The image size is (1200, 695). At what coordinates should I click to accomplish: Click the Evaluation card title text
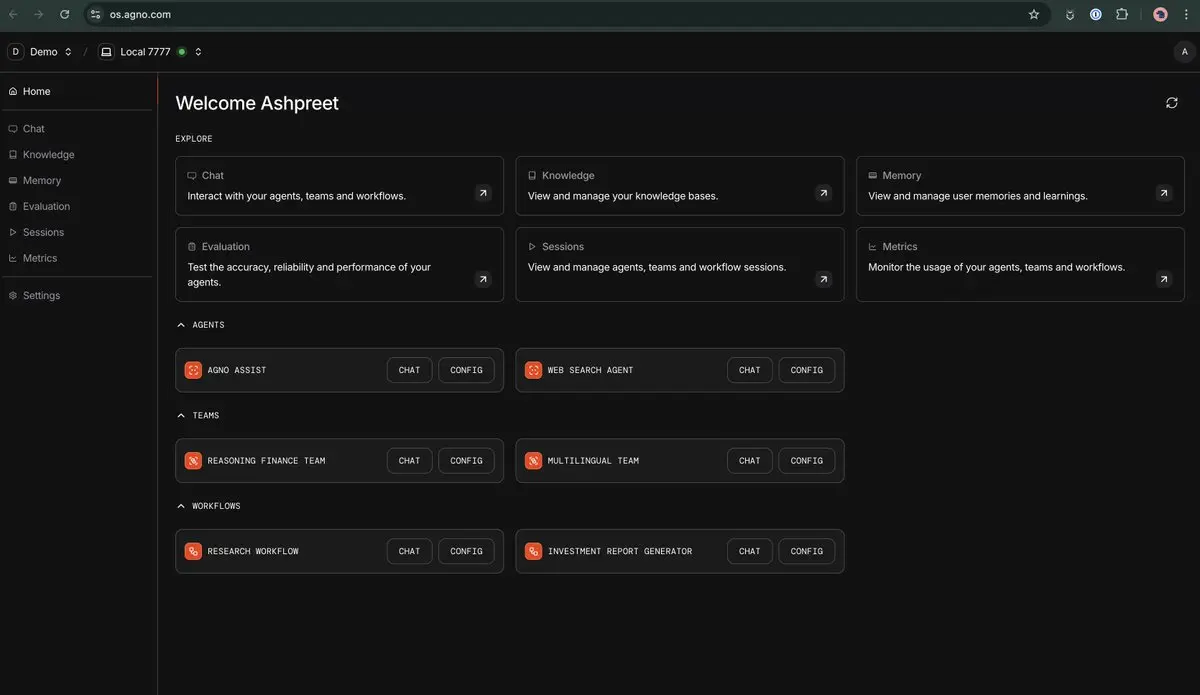(x=226, y=247)
